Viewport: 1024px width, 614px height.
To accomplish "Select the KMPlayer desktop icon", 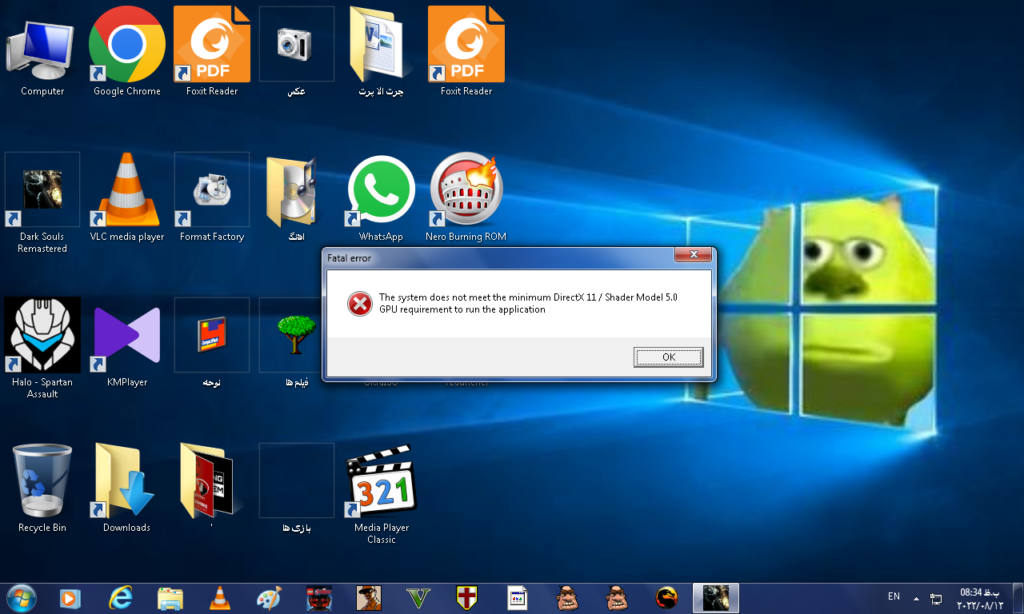I will point(127,335).
